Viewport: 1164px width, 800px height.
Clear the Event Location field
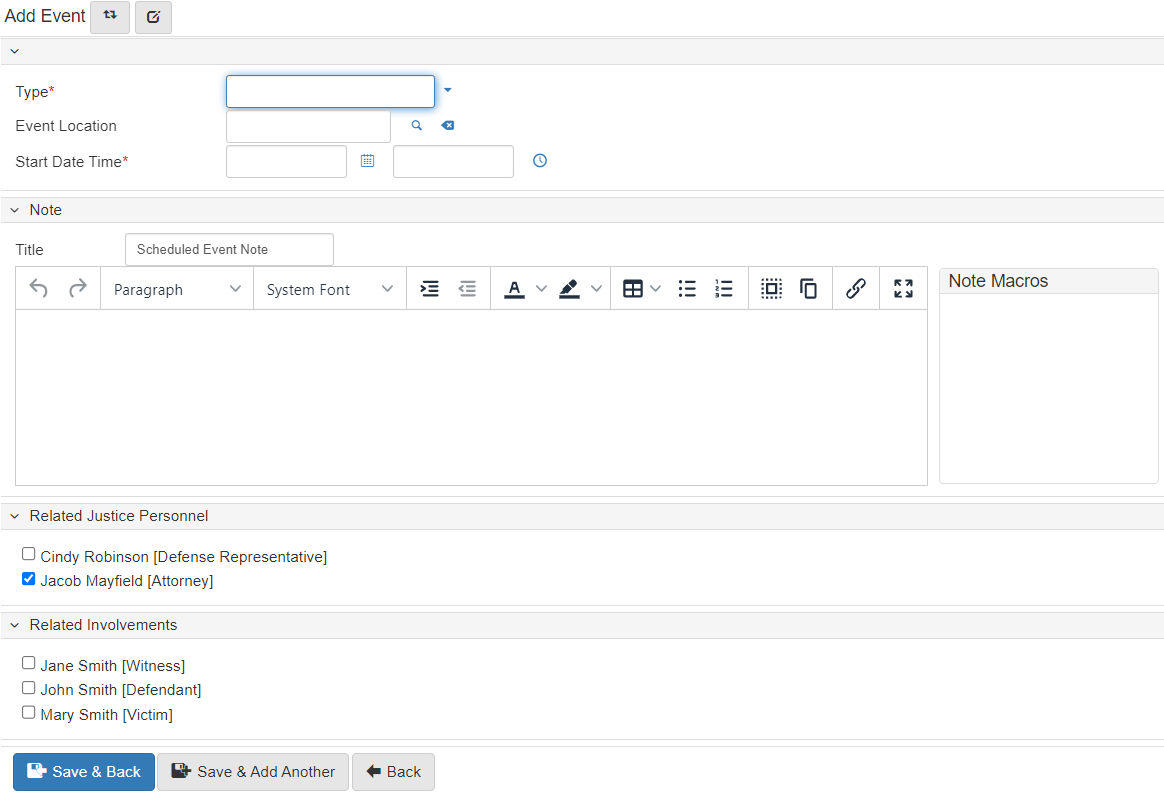point(447,125)
